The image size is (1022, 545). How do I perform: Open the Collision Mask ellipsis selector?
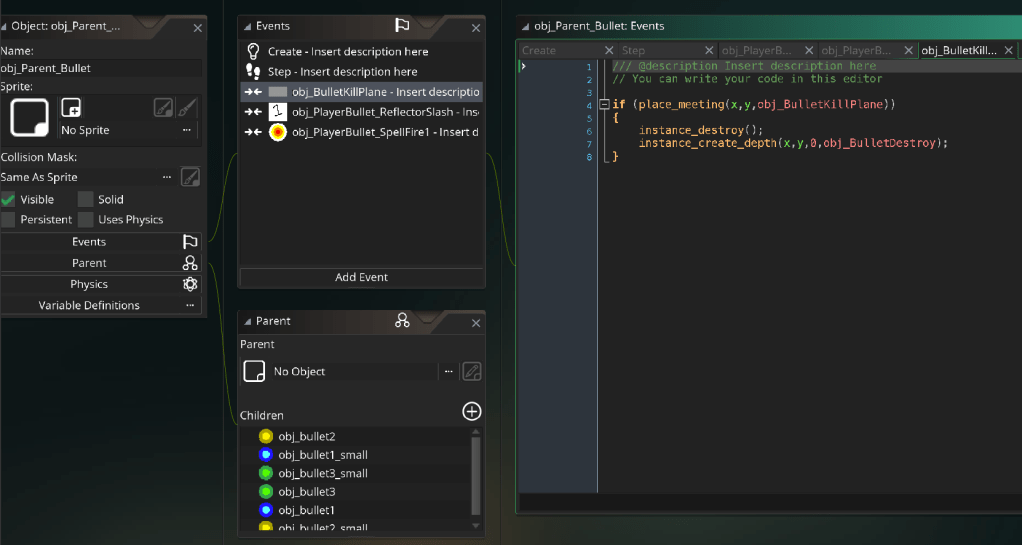[167, 177]
